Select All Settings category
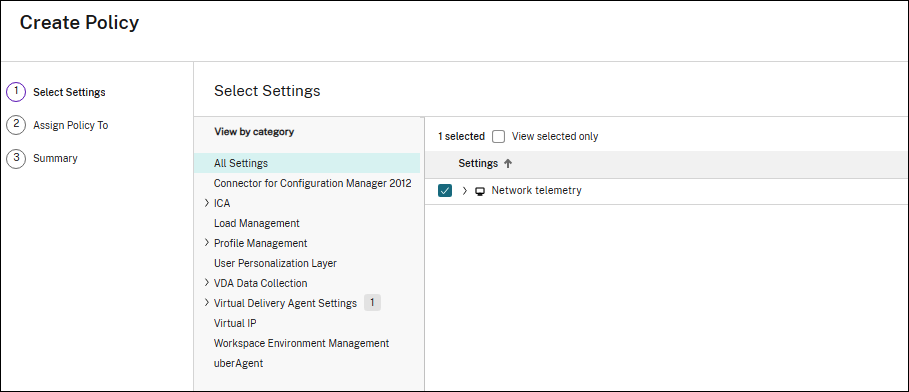Screen dimensions: 909x392 pos(308,164)
